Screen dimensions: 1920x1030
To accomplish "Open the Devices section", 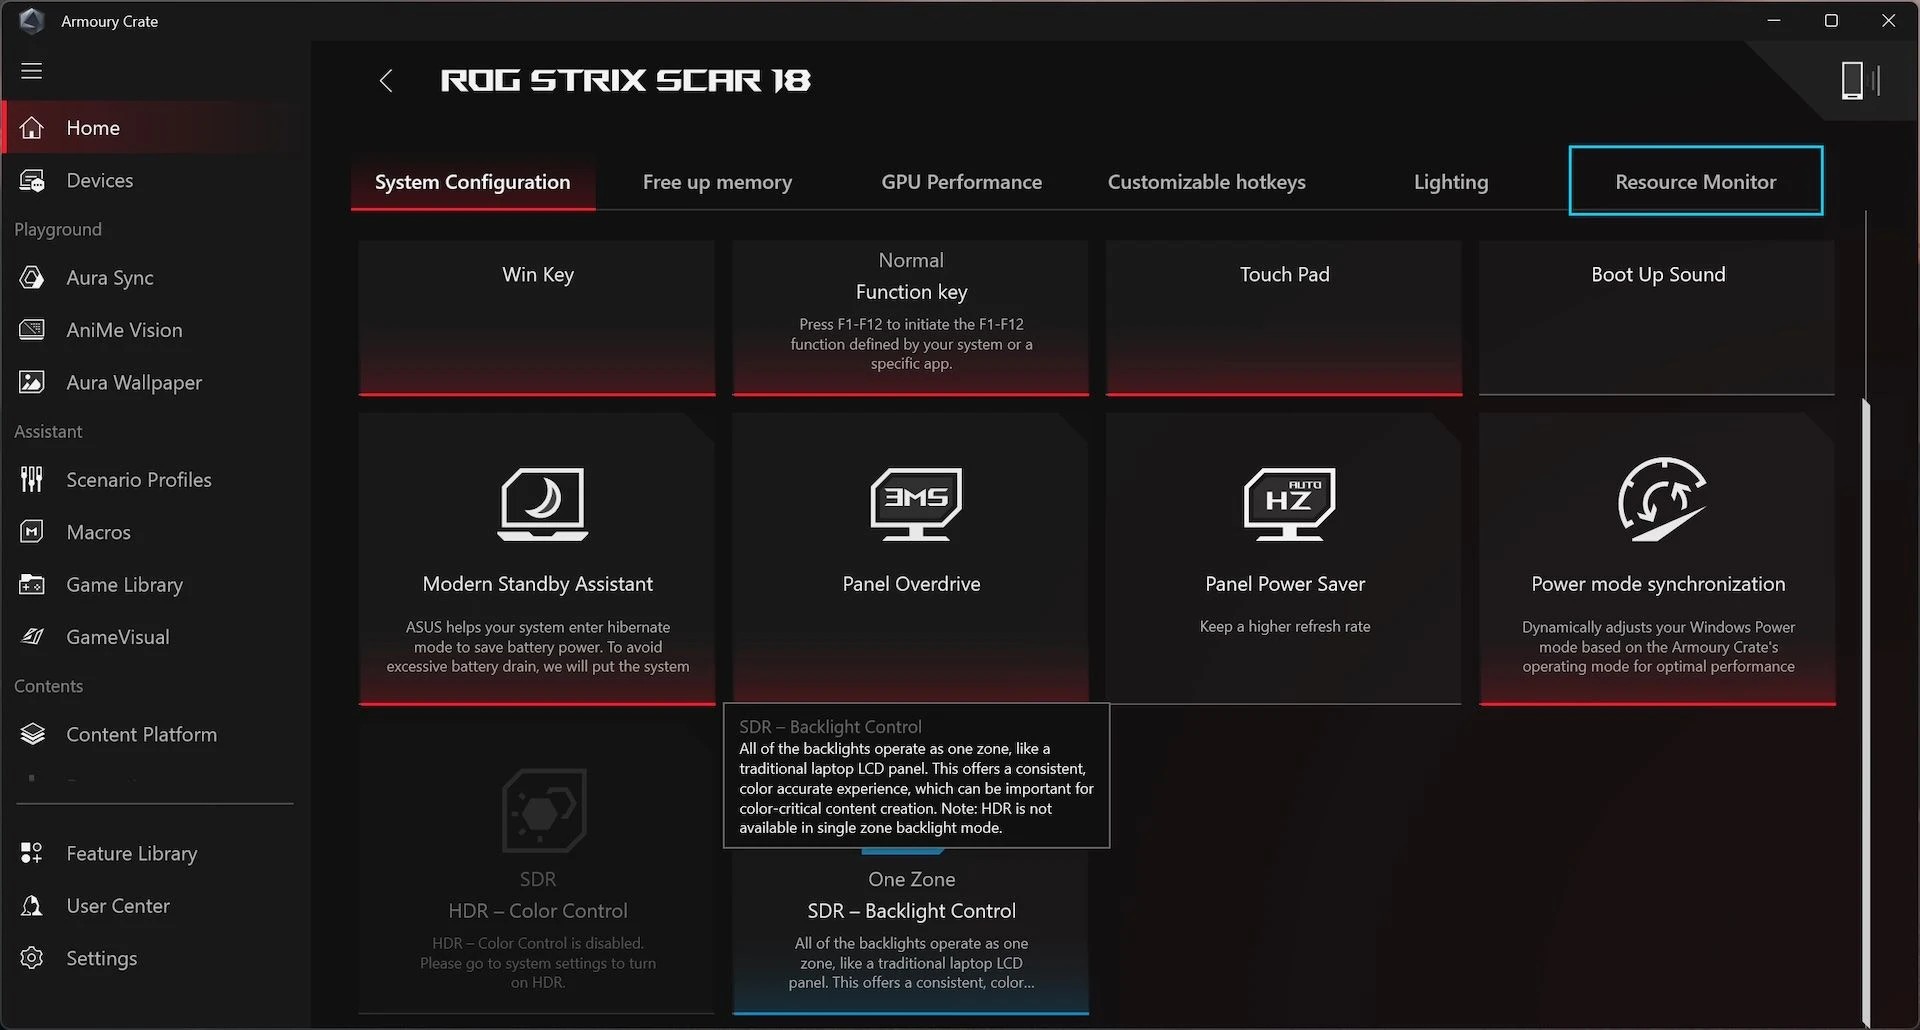I will (99, 180).
